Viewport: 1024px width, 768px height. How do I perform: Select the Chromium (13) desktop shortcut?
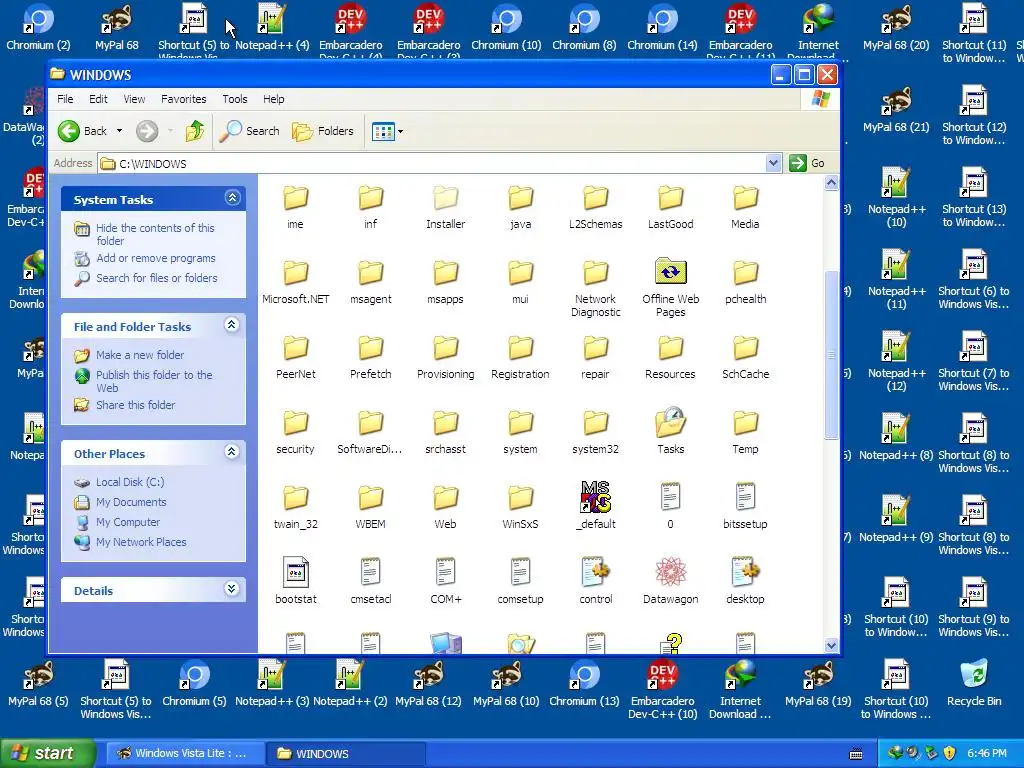point(584,683)
